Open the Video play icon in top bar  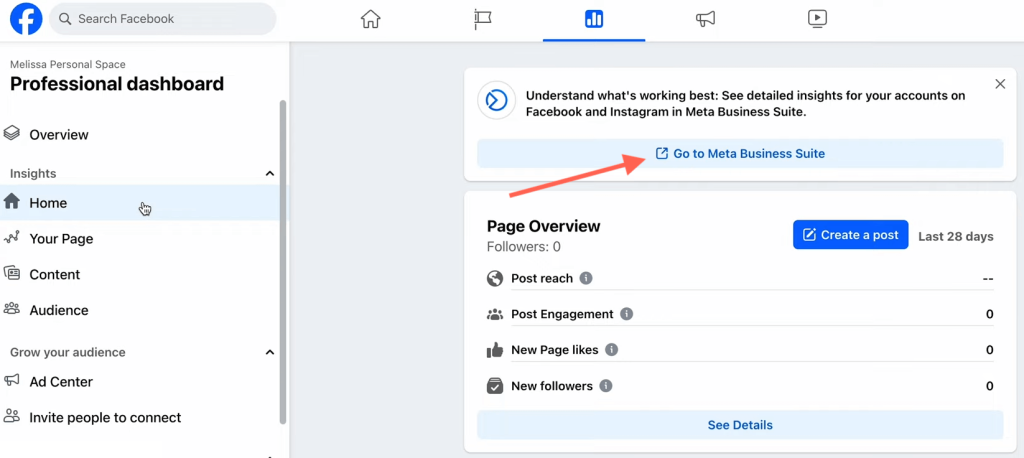[817, 19]
